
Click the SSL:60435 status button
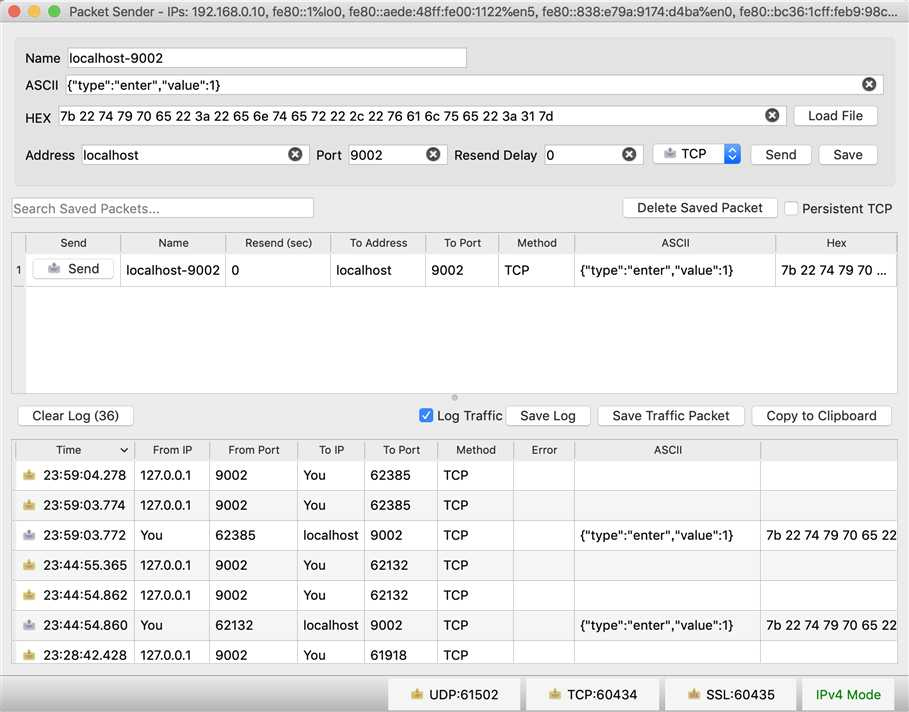[x=730, y=694]
